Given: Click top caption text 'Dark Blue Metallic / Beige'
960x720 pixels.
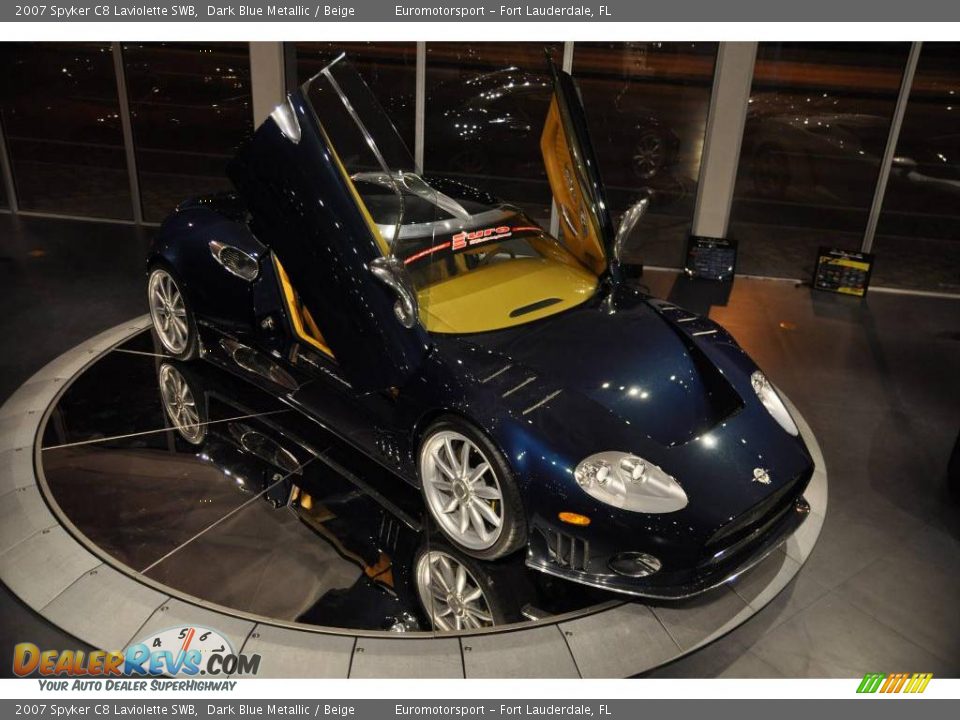Looking at the screenshot, I should click(x=281, y=10).
